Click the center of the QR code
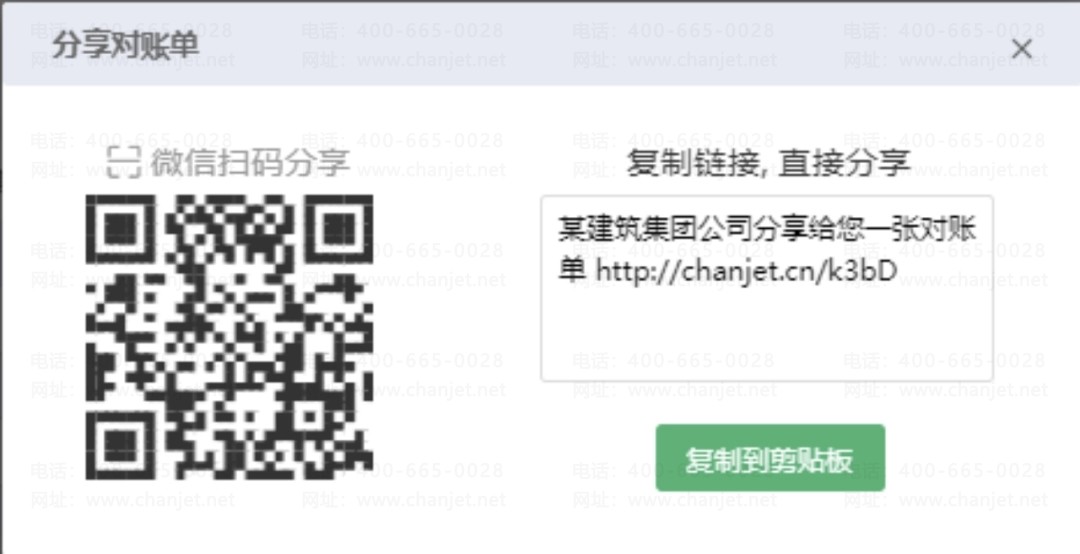The image size is (1080, 554). tap(229, 337)
